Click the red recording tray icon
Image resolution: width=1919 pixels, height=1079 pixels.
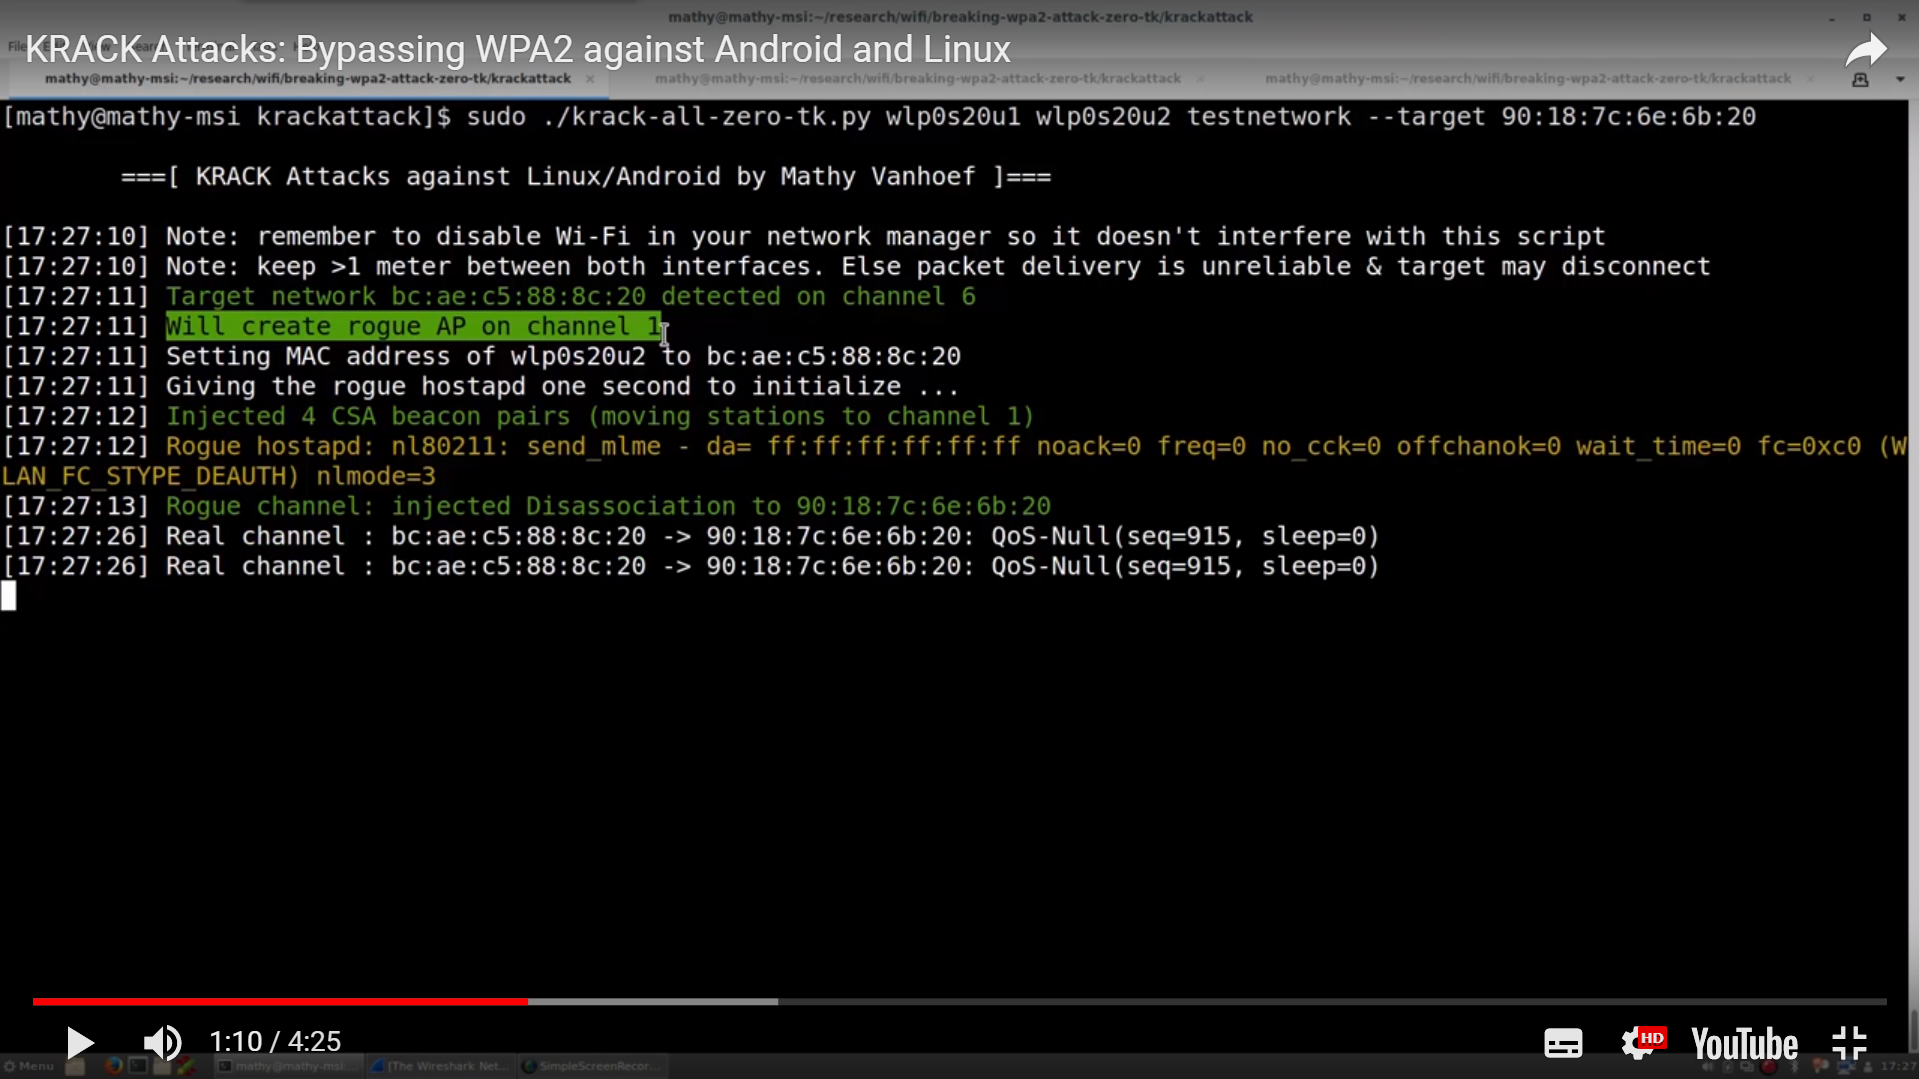click(x=1768, y=1067)
